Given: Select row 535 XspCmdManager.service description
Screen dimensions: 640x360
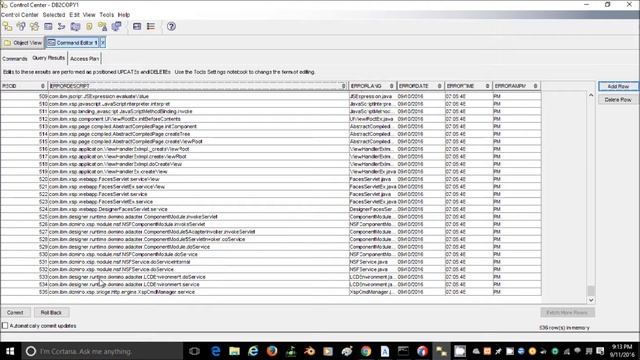Looking at the screenshot, I should click(x=198, y=292).
